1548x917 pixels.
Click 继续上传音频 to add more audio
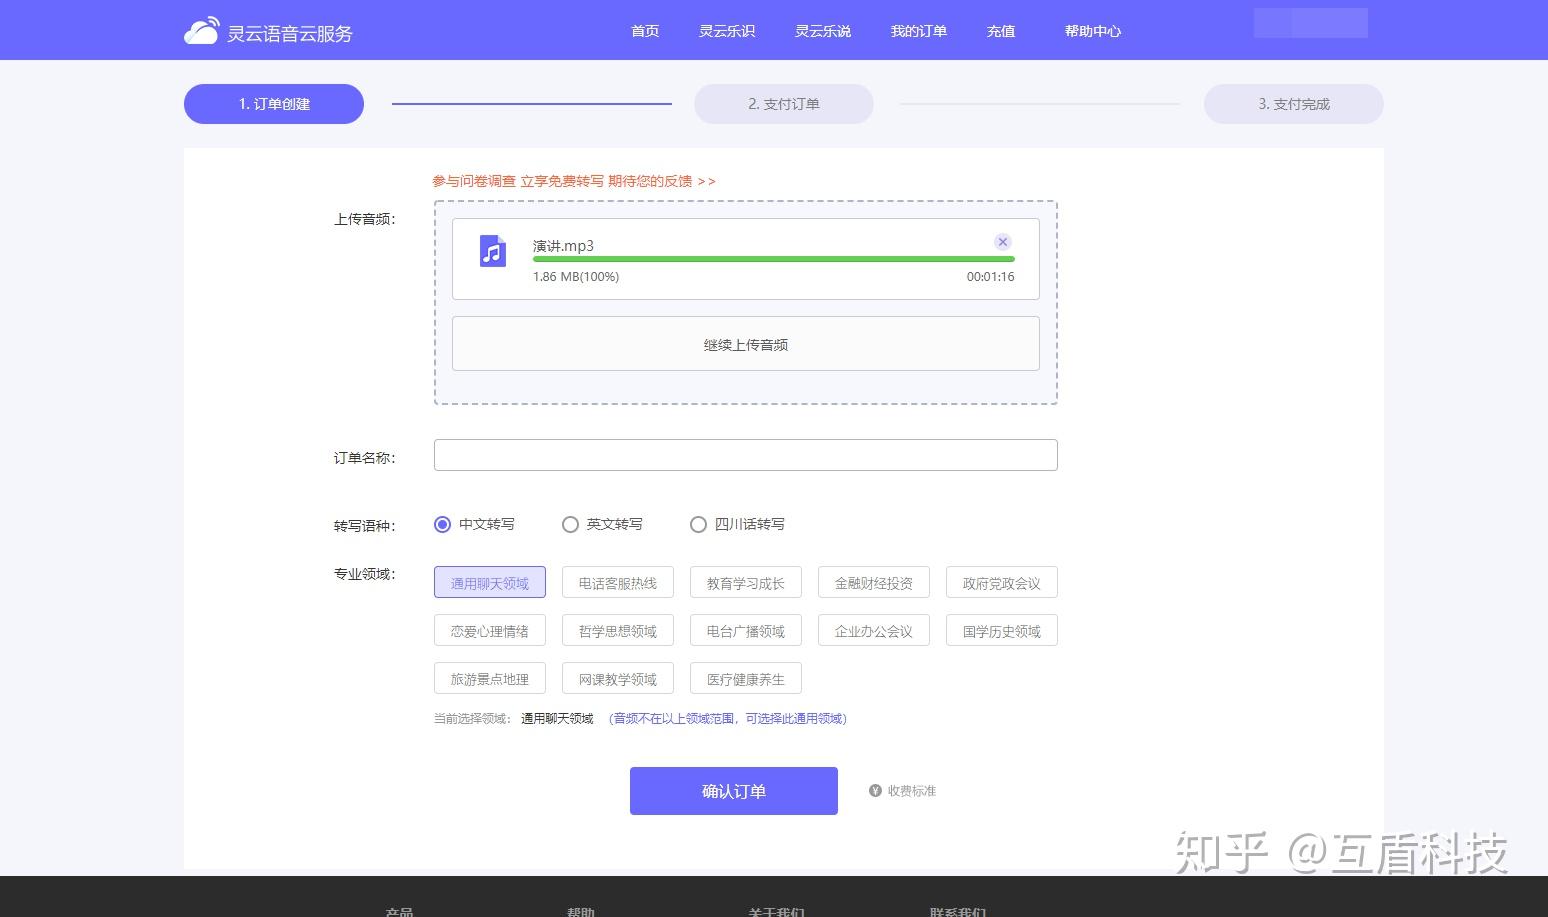point(746,344)
